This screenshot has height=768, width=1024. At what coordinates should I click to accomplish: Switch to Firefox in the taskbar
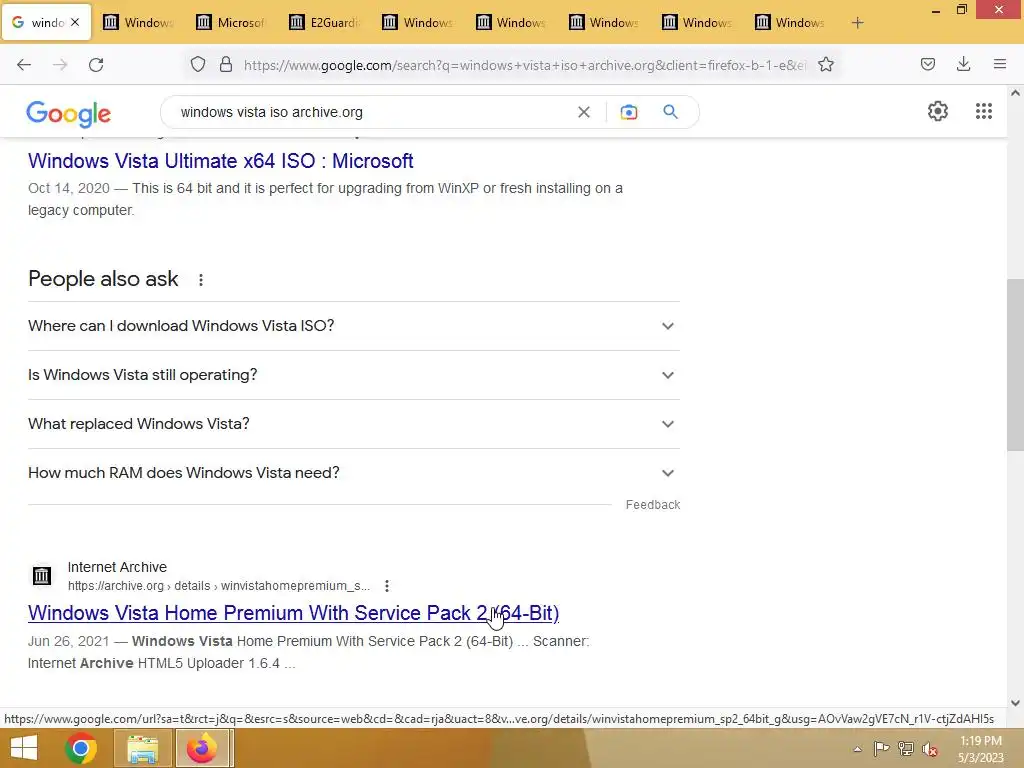click(202, 748)
